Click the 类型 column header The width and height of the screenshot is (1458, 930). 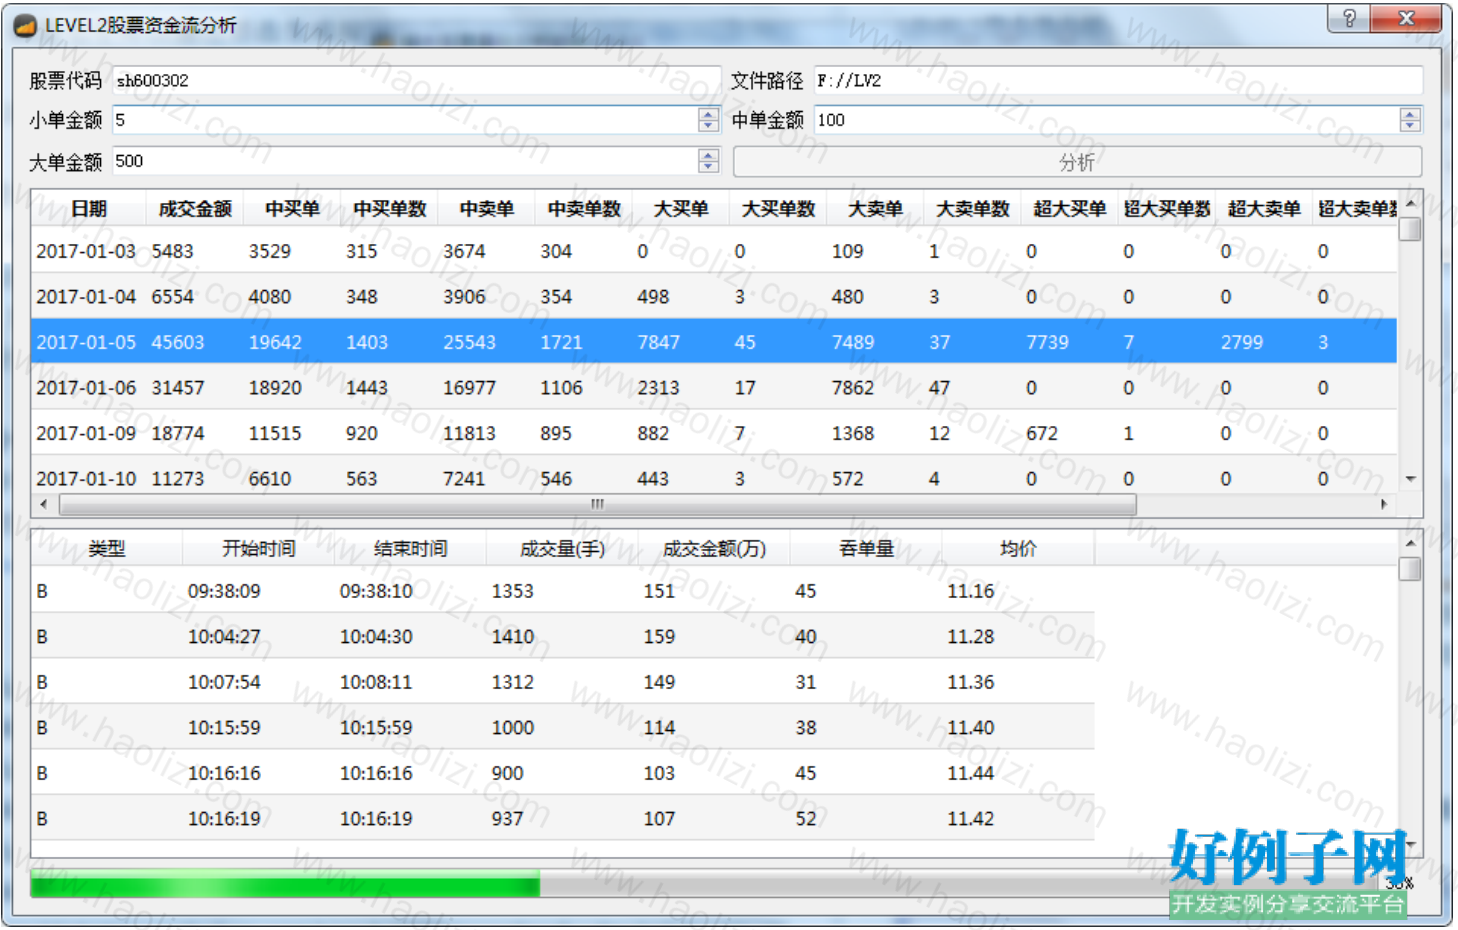pyautogui.click(x=107, y=549)
